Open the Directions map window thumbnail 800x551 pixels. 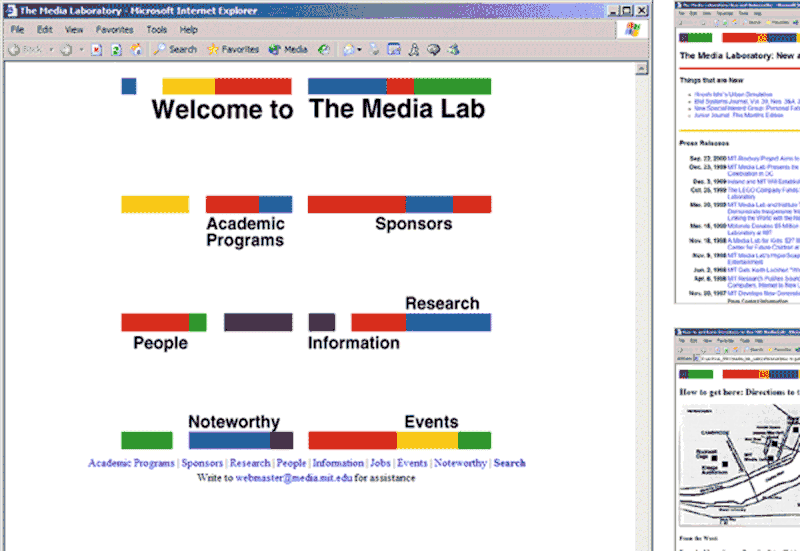[x=737, y=439]
